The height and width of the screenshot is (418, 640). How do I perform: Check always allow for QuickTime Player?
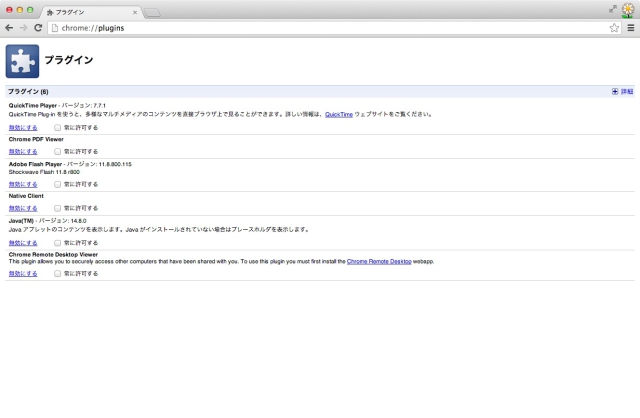point(58,128)
